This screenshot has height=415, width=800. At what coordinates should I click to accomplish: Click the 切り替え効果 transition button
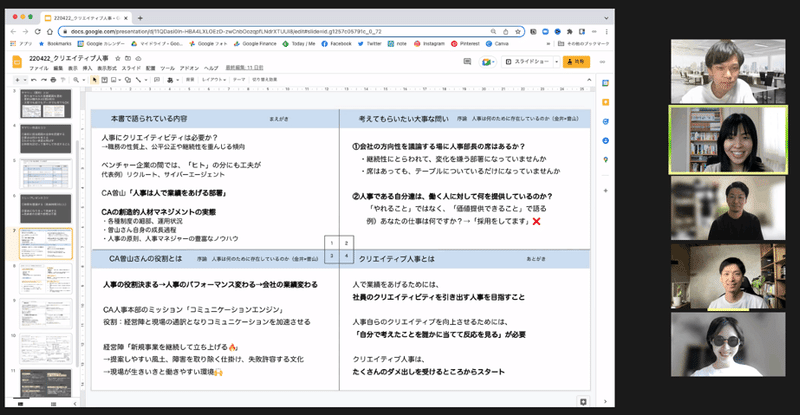point(264,80)
